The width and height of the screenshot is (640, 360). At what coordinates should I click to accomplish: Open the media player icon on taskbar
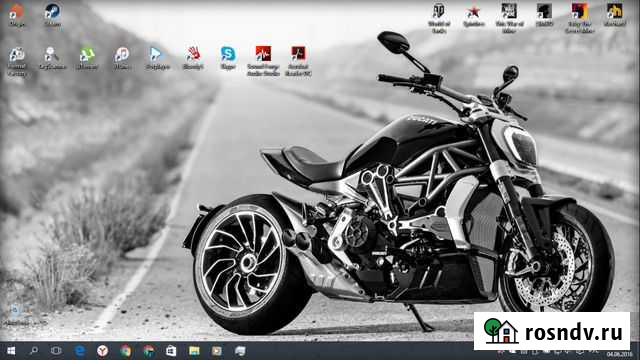point(217,351)
